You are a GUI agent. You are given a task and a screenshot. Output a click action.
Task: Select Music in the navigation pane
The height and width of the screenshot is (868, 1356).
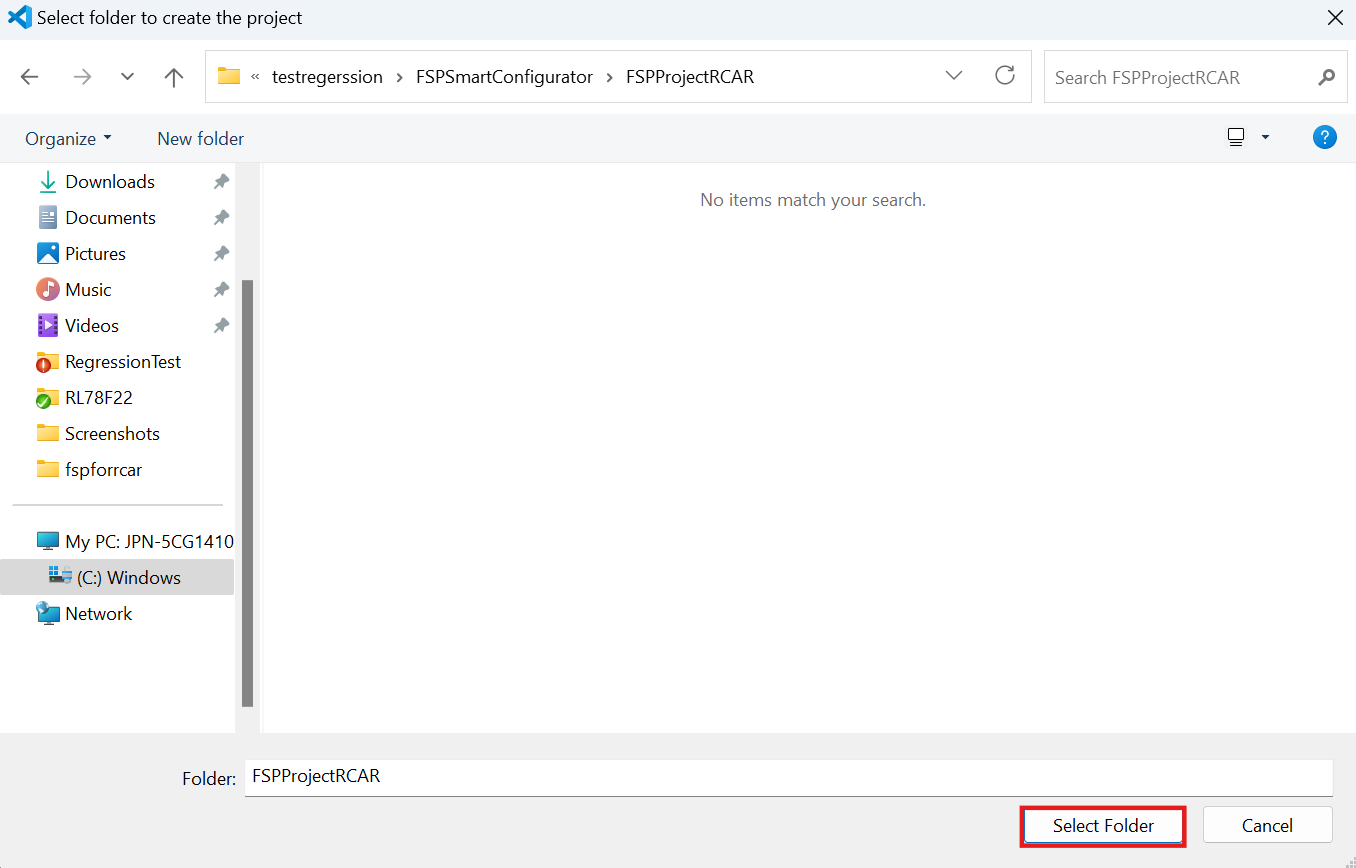[88, 290]
